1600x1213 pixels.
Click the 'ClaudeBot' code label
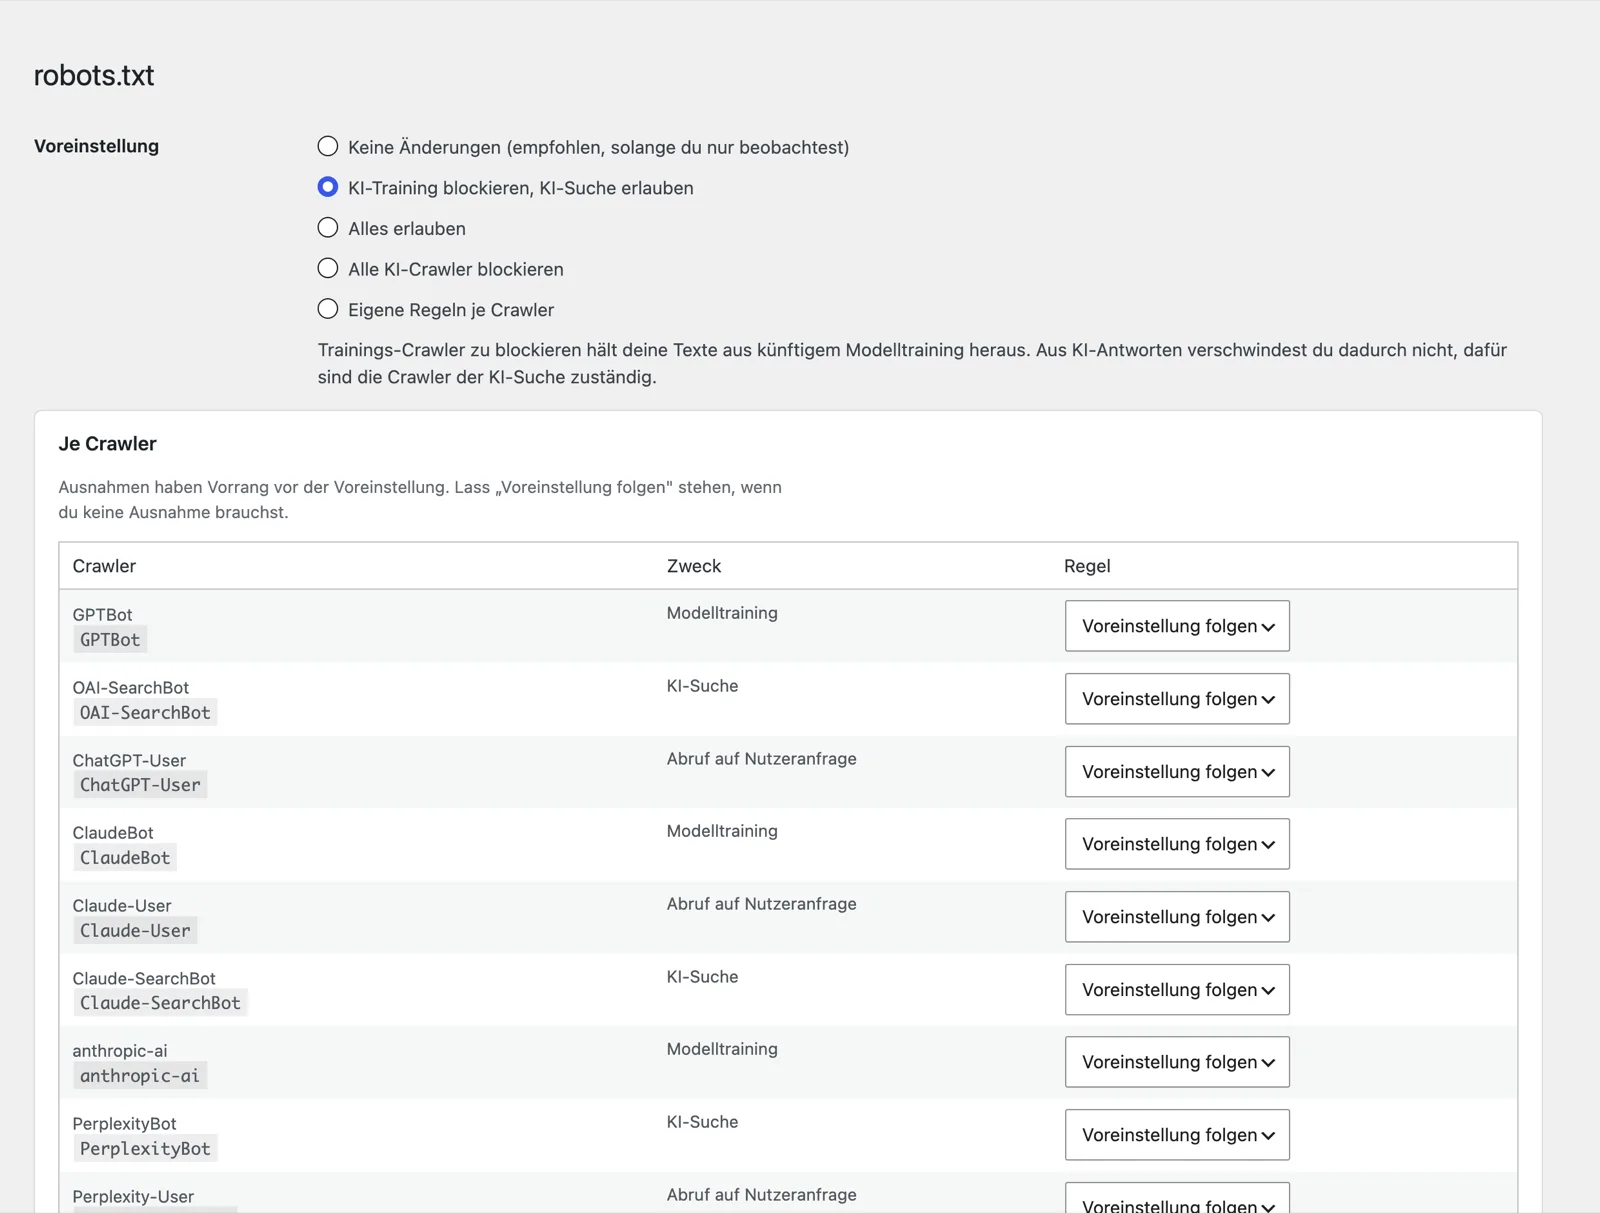(x=125, y=858)
